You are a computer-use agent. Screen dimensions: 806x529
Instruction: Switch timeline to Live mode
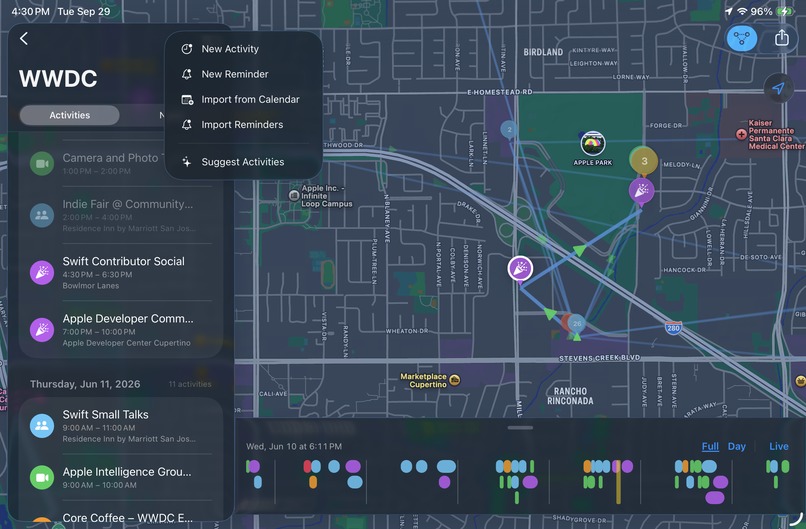click(x=779, y=446)
